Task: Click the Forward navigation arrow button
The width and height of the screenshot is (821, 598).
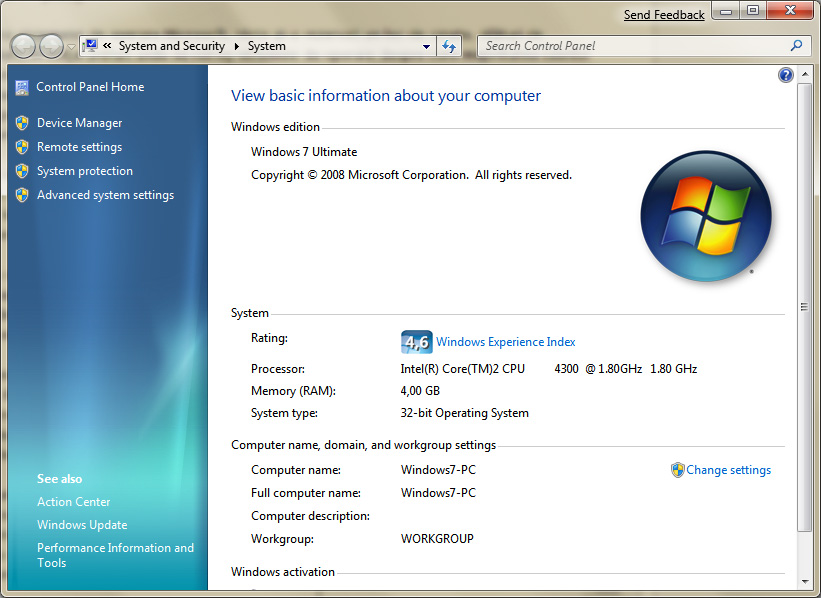Action: point(51,47)
